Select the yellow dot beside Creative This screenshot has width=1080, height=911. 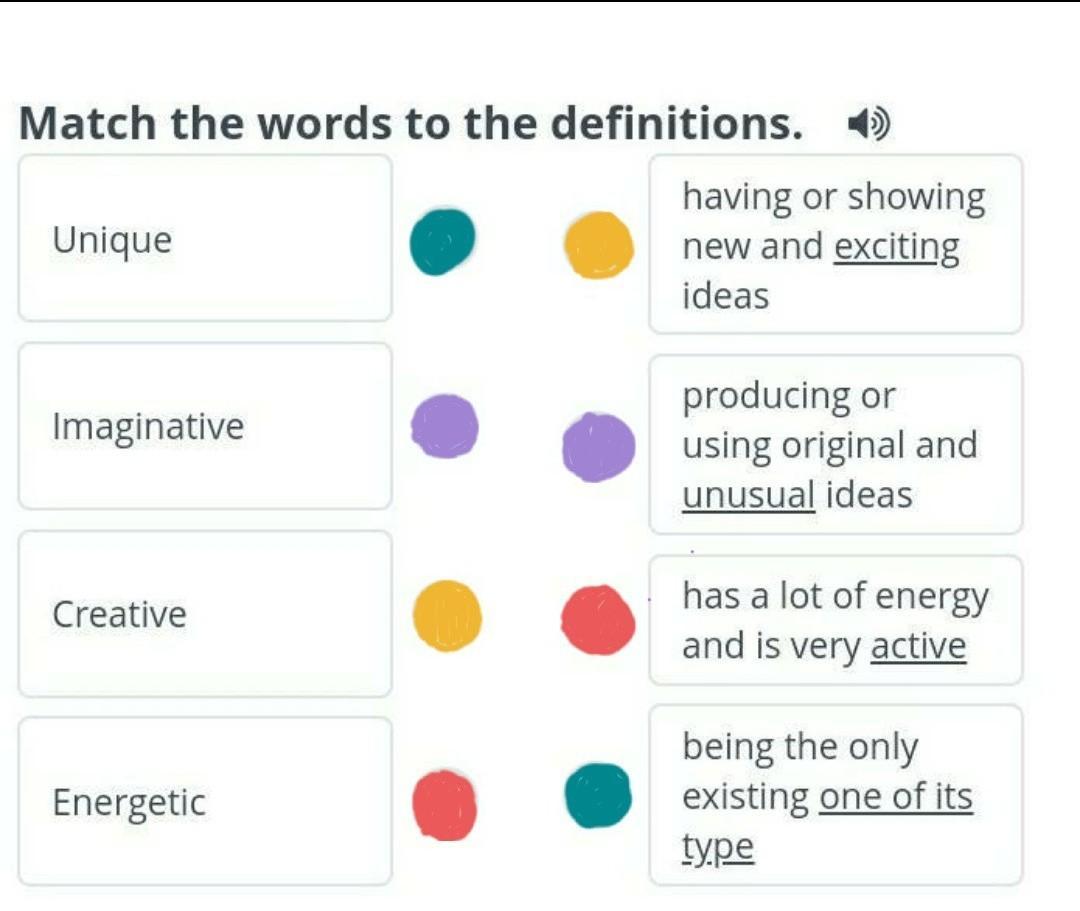coord(447,616)
